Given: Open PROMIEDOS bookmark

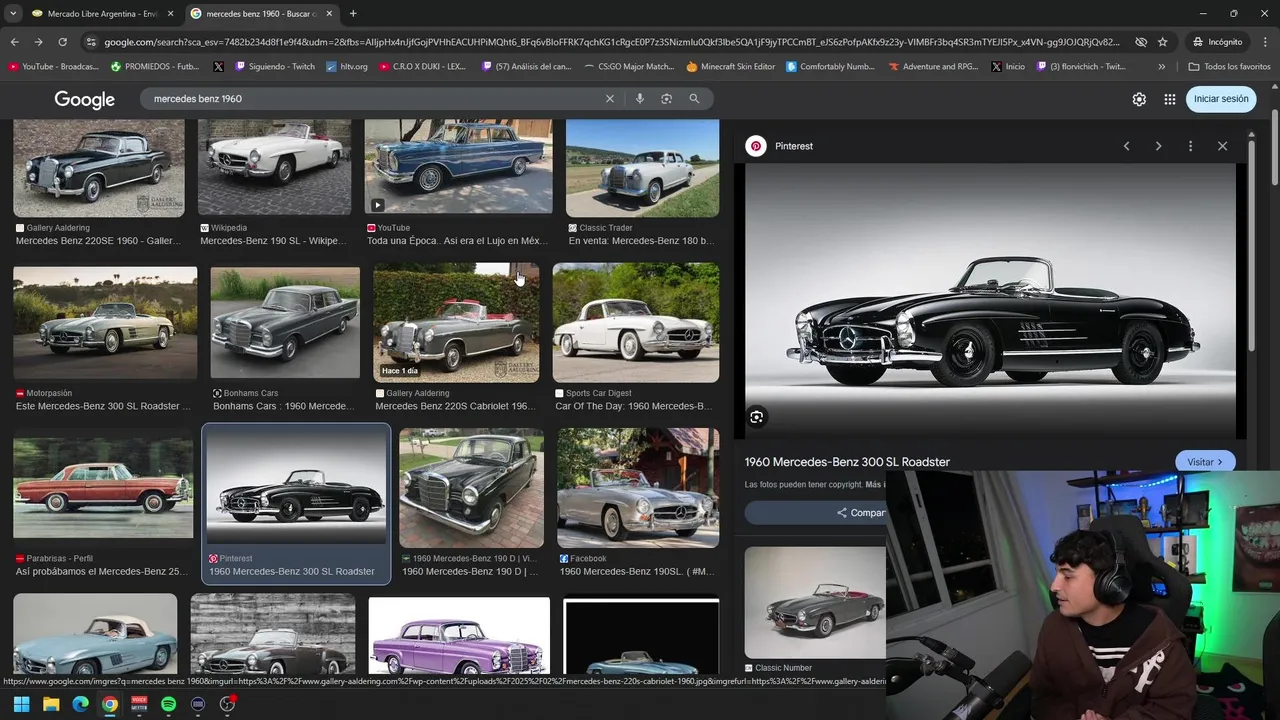Looking at the screenshot, I should 155,67.
